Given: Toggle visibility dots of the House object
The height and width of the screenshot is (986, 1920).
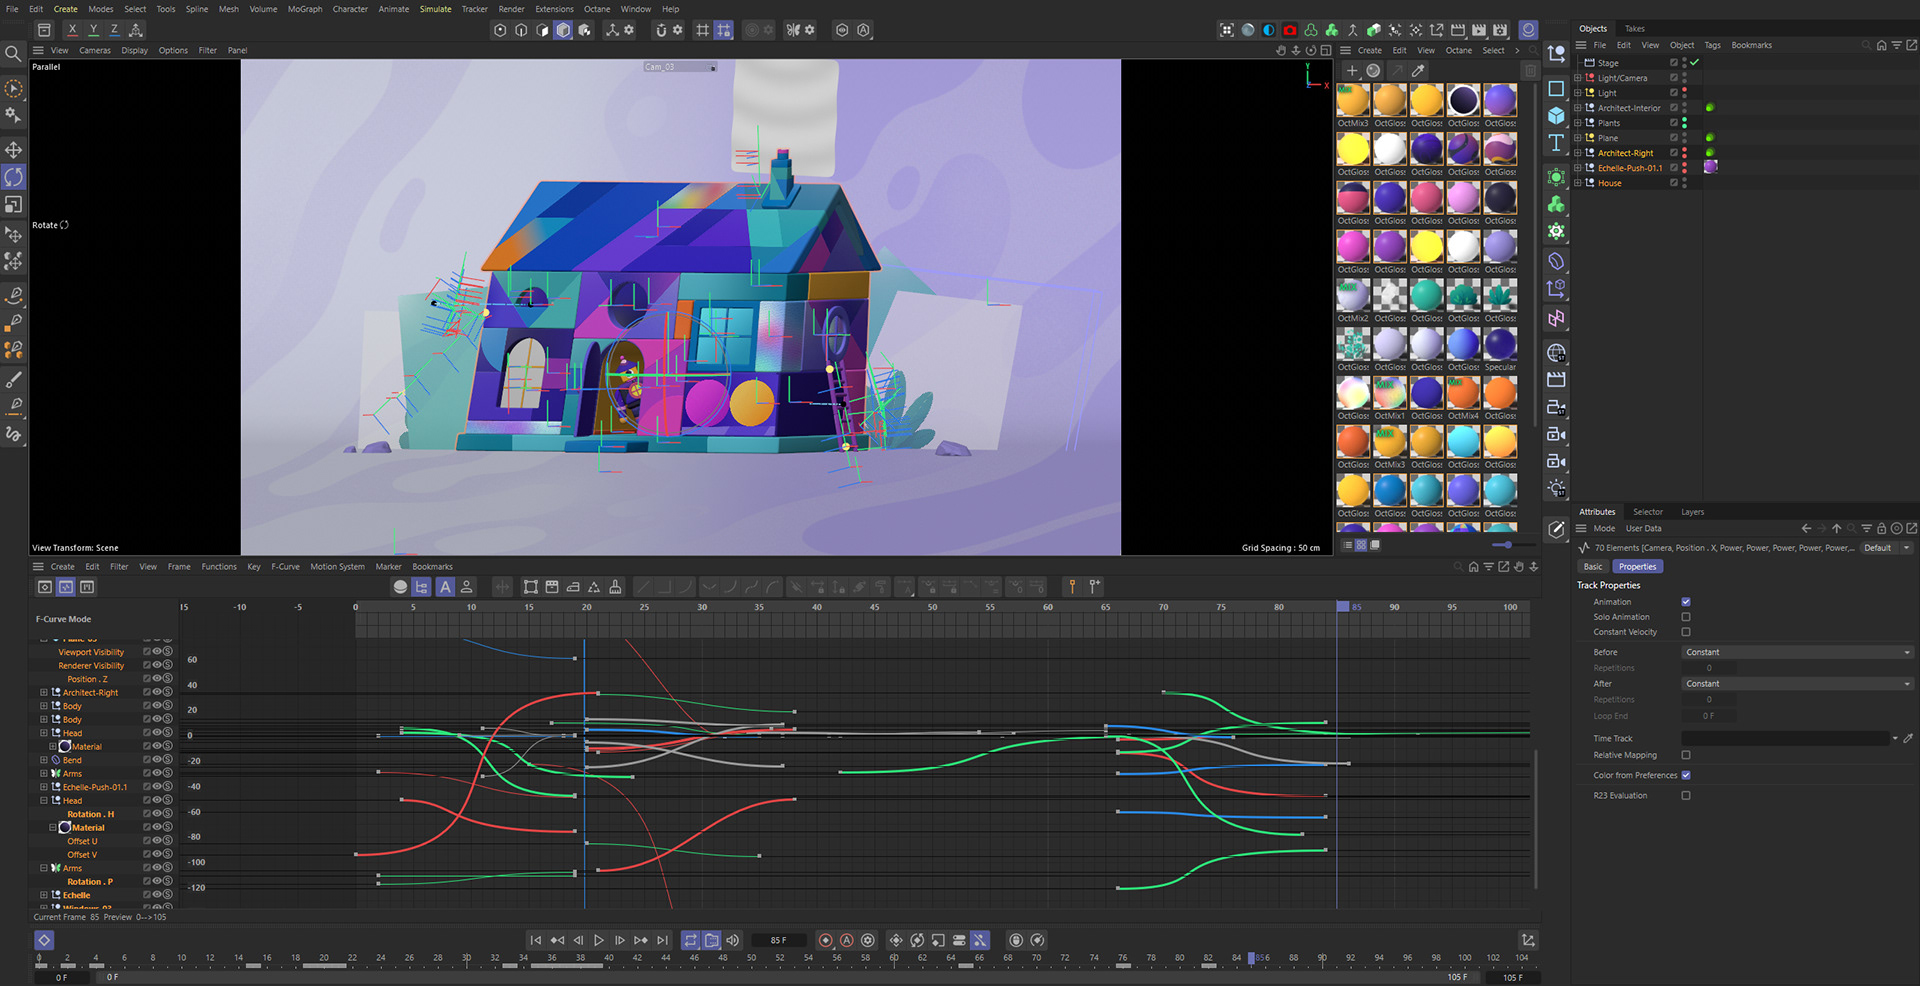Looking at the screenshot, I should click(1684, 183).
